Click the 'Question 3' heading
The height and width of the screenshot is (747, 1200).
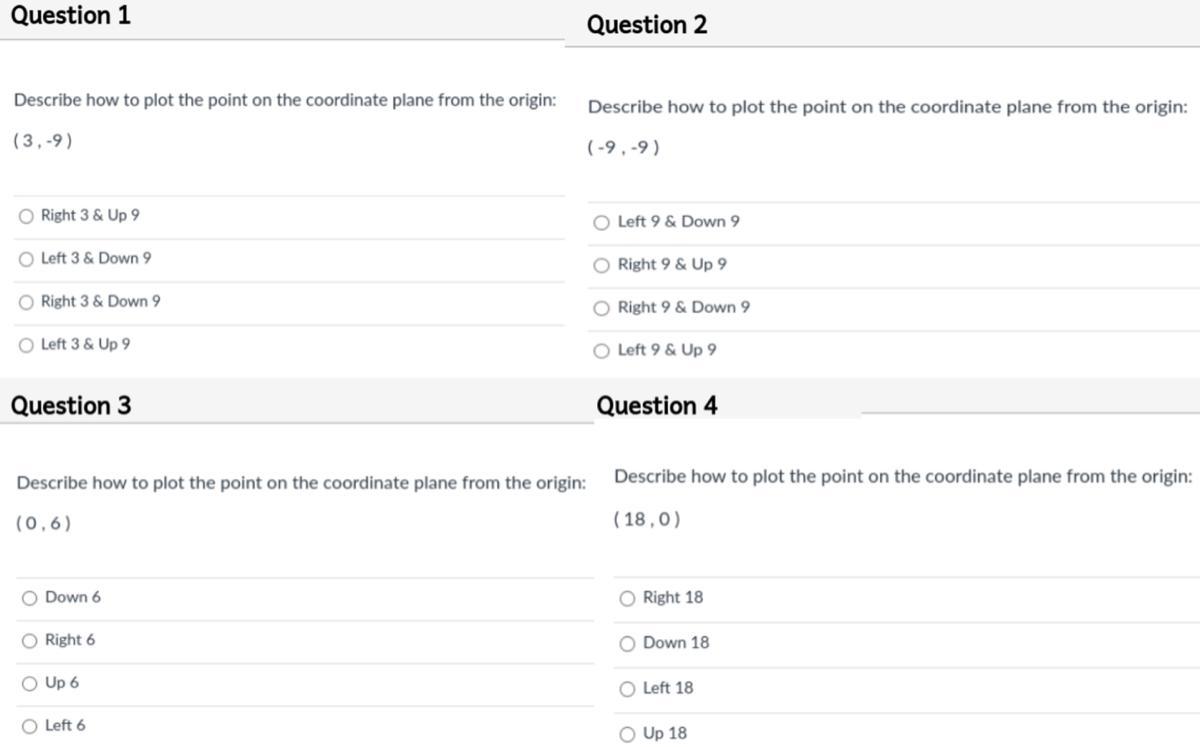[70, 405]
